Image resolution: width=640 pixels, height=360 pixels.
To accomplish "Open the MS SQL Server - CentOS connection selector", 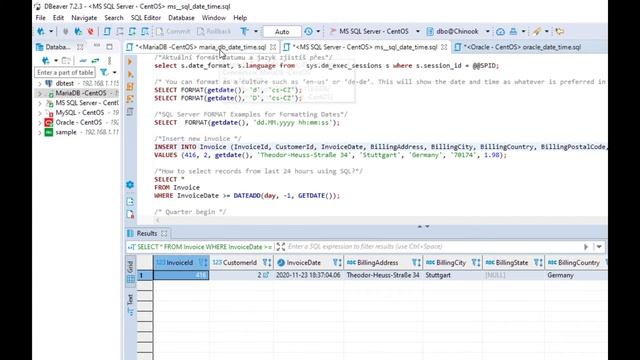I will [x=374, y=31].
